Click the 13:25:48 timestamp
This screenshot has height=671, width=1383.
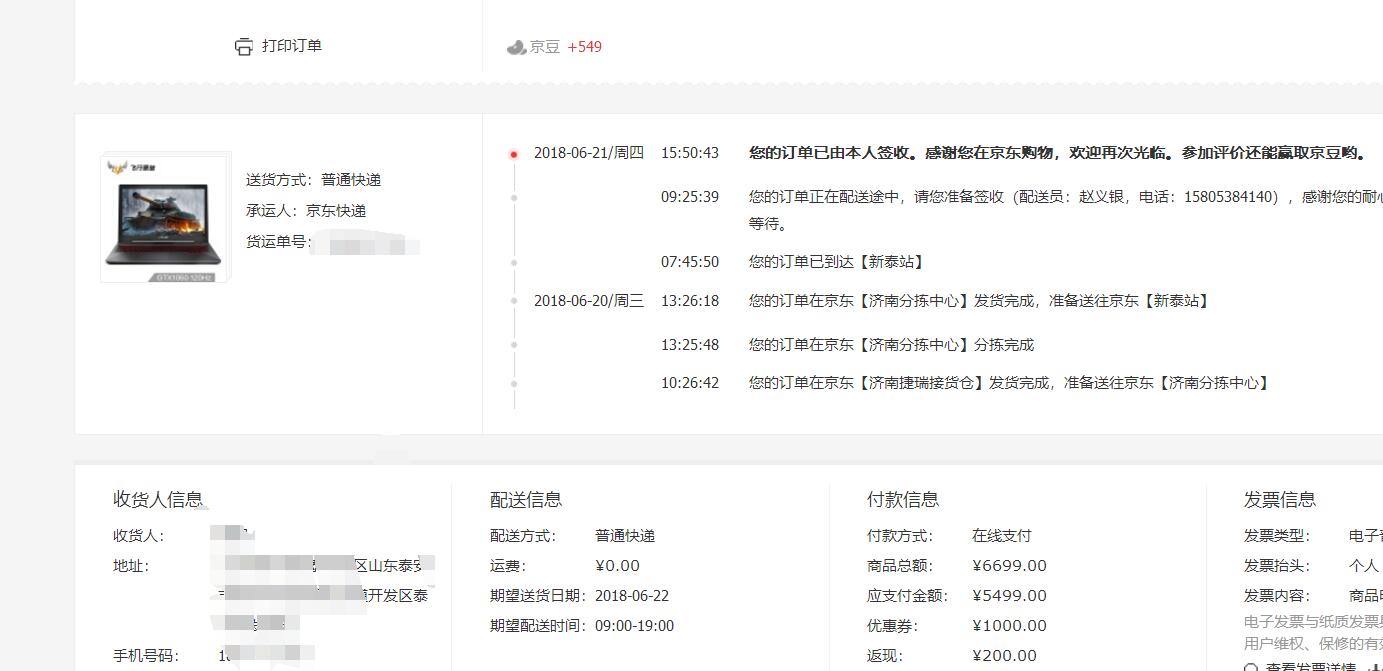690,345
